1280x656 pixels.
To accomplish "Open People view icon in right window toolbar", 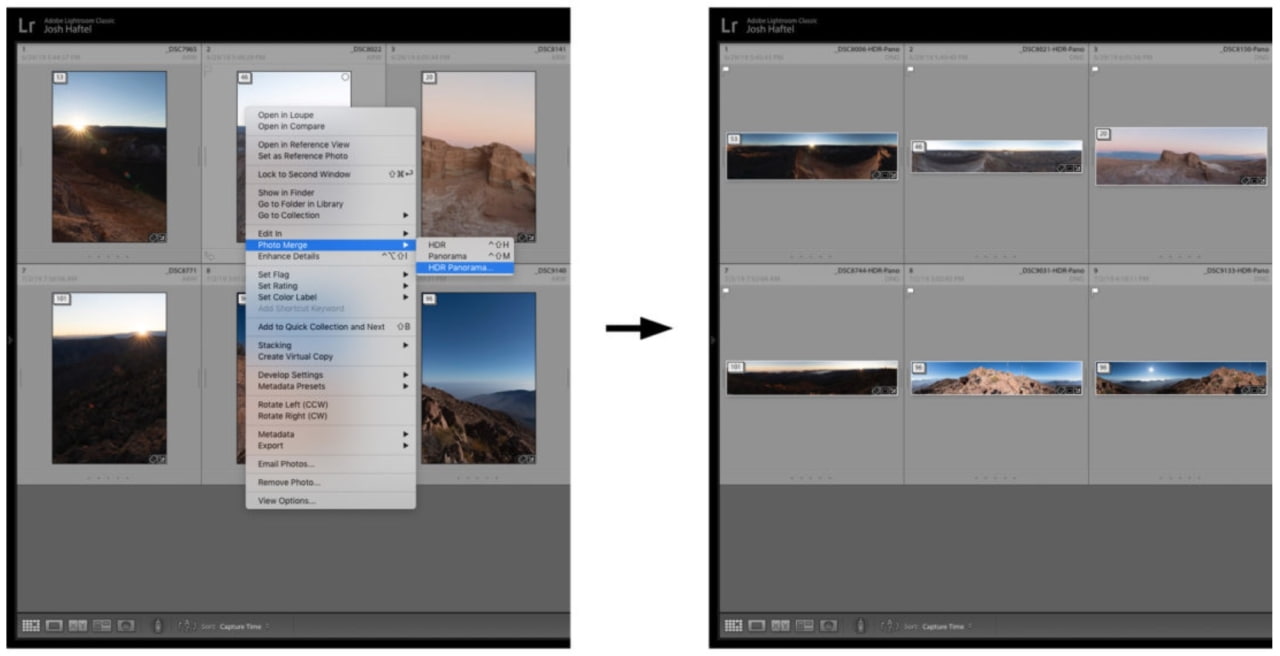I will (826, 626).
